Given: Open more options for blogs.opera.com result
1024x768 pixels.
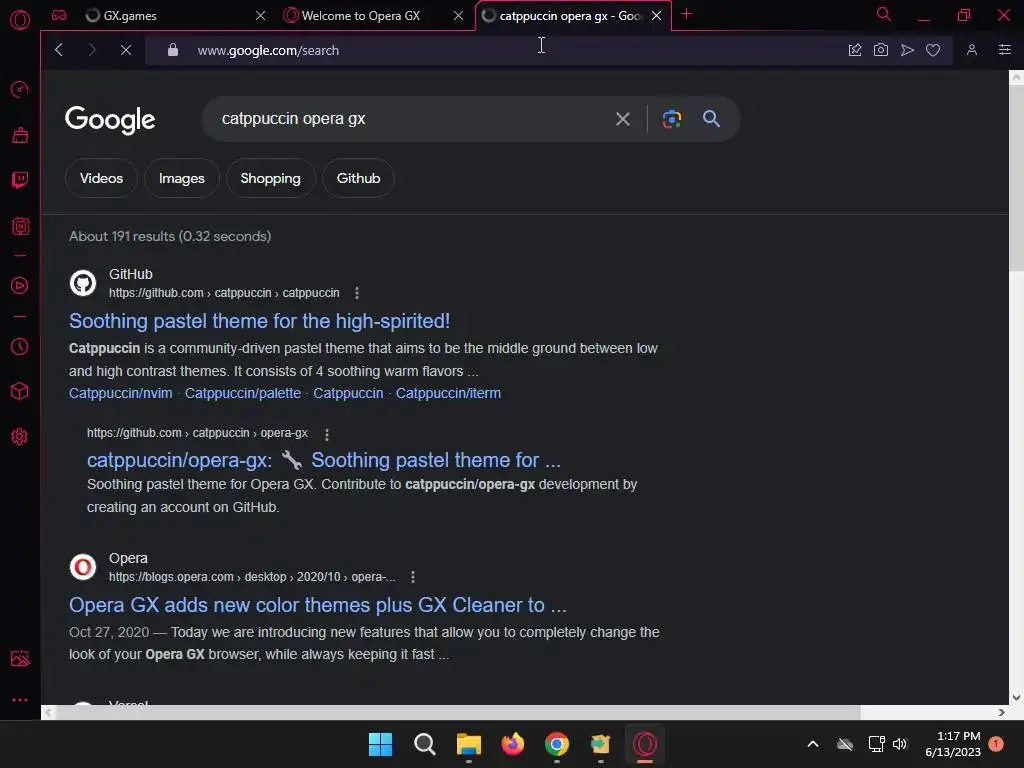Looking at the screenshot, I should (412, 577).
